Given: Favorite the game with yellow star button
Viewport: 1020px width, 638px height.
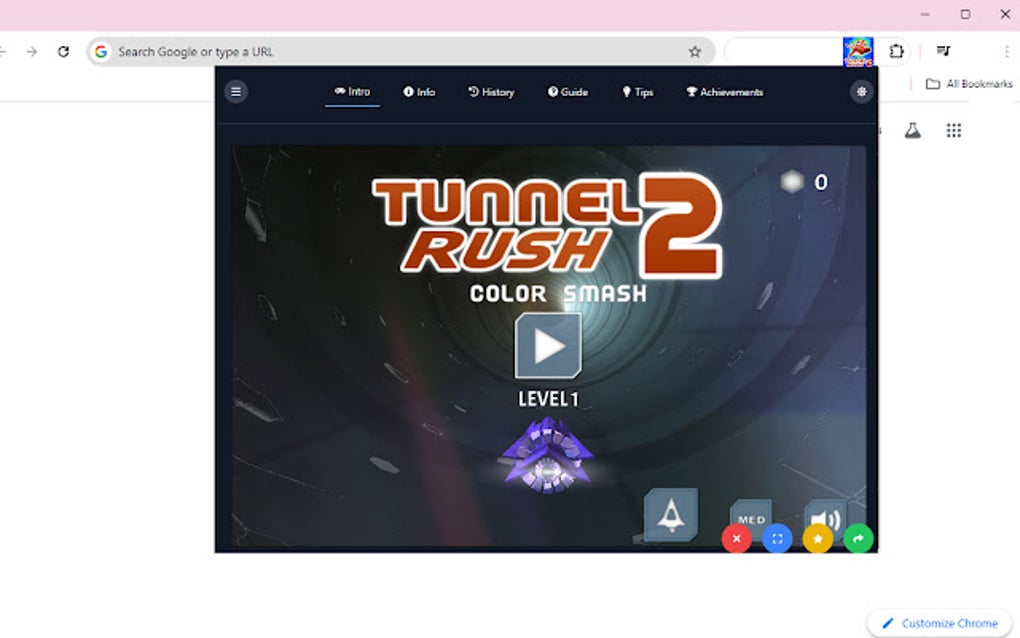Looking at the screenshot, I should 818,538.
